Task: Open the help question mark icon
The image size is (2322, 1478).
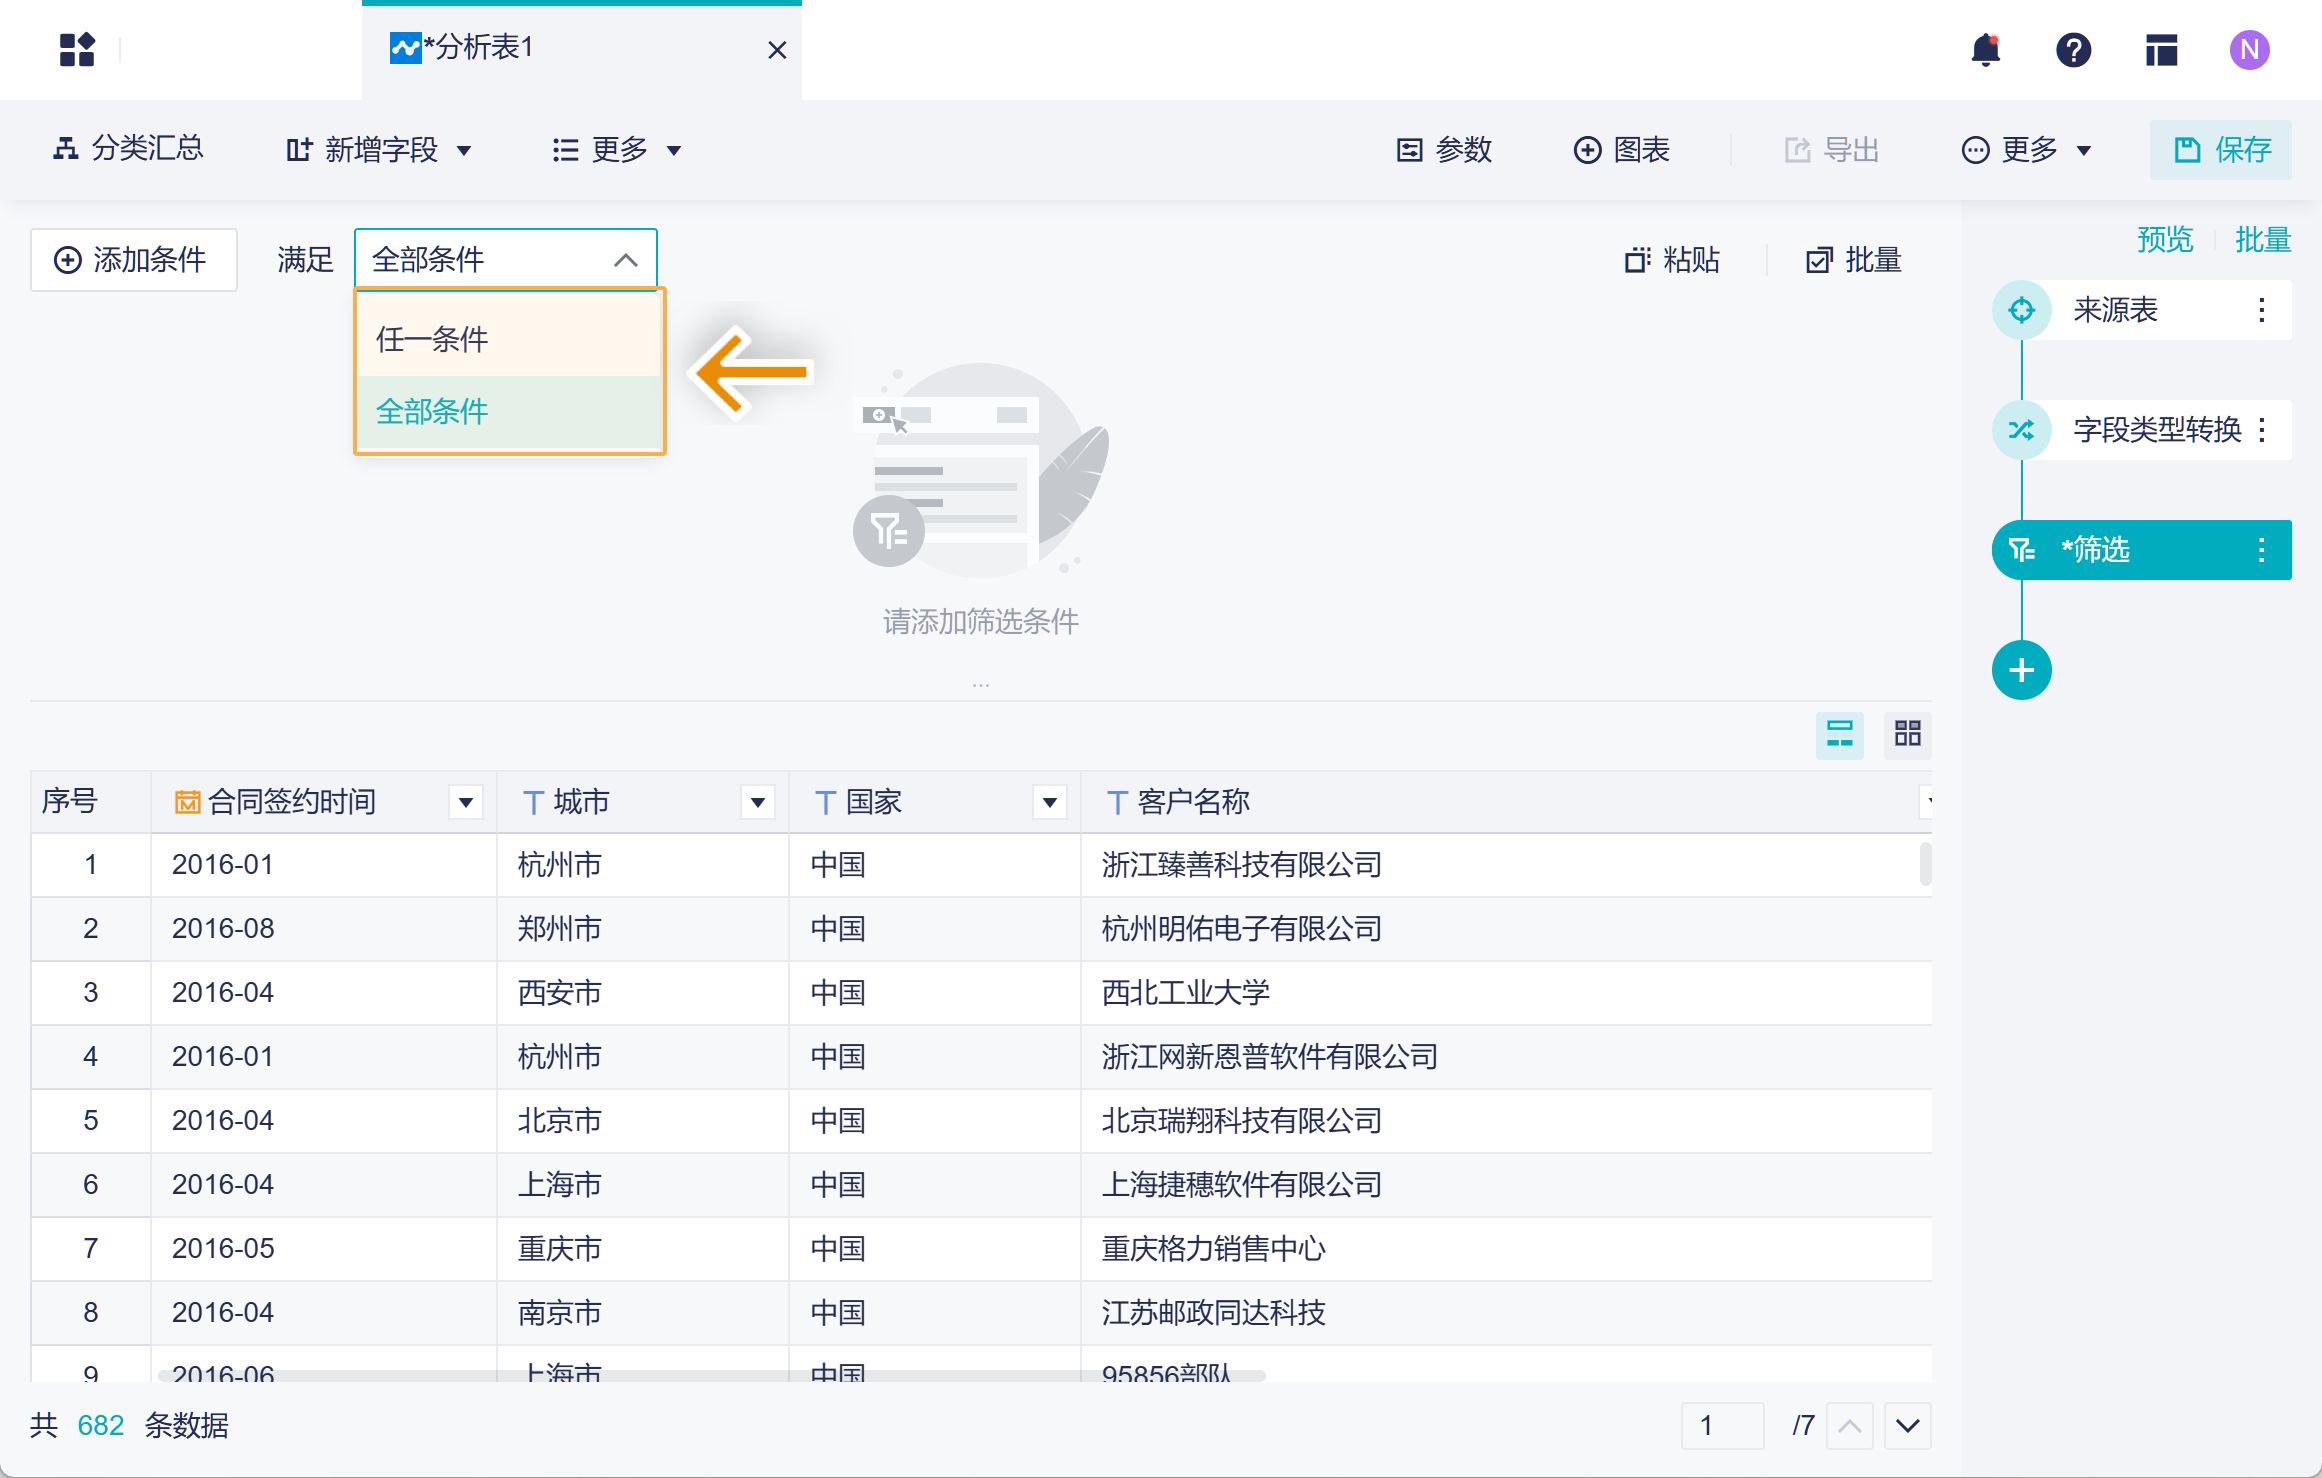Action: pos(2073,49)
